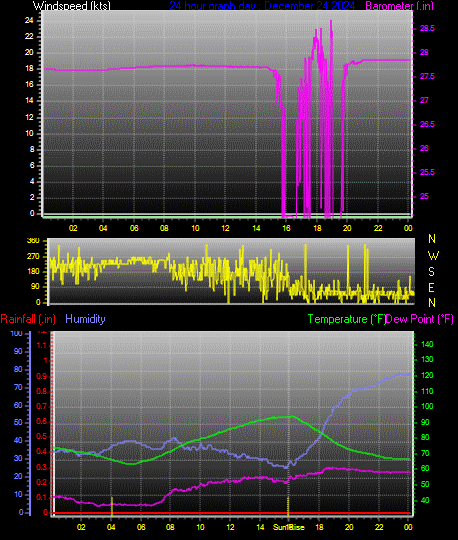Click the compass letter W

coord(433,256)
